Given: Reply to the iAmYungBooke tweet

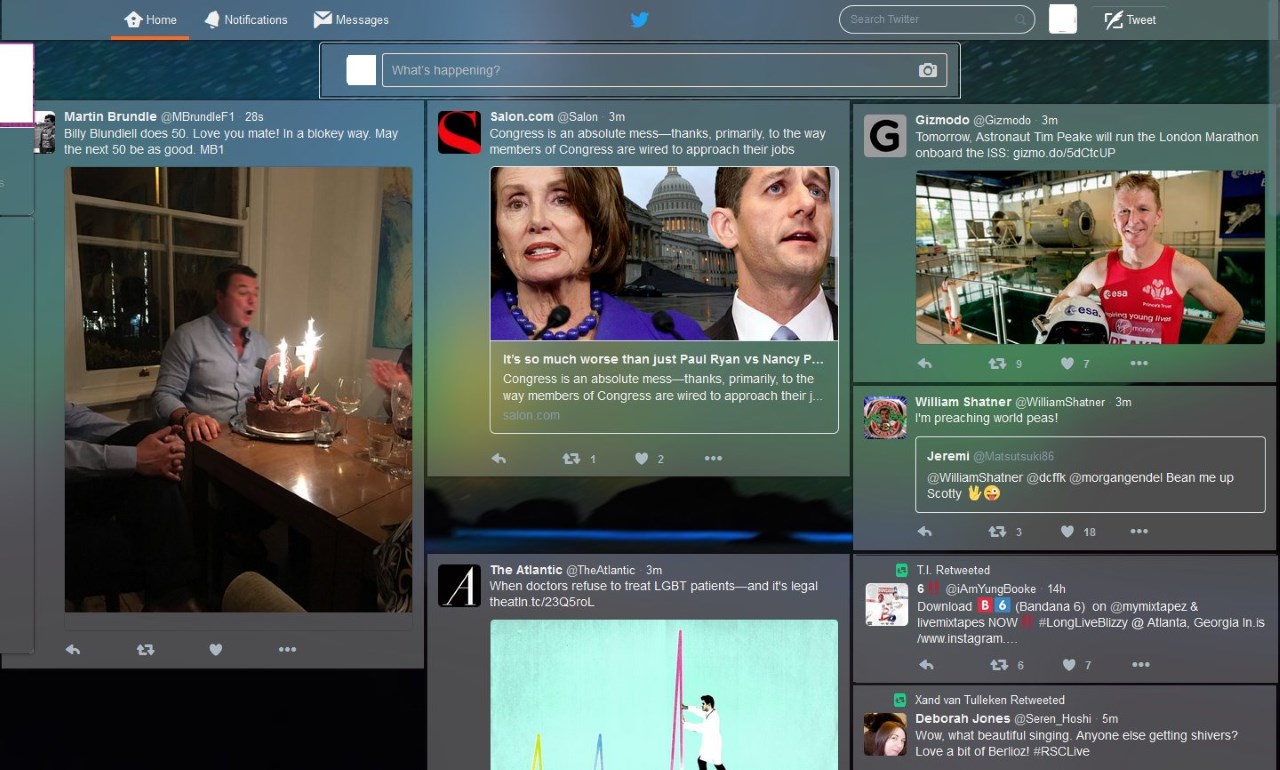Looking at the screenshot, I should tap(926, 665).
